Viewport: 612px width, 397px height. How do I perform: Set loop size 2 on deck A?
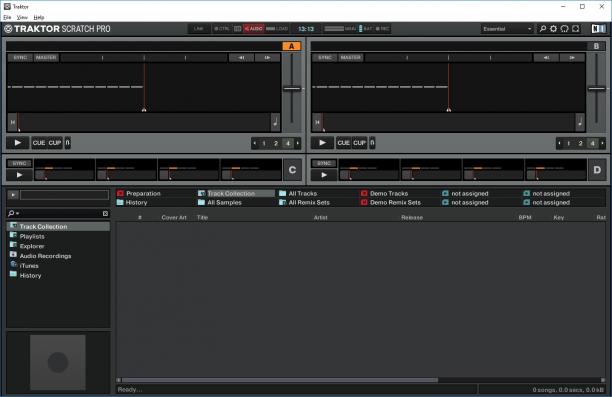[x=276, y=143]
